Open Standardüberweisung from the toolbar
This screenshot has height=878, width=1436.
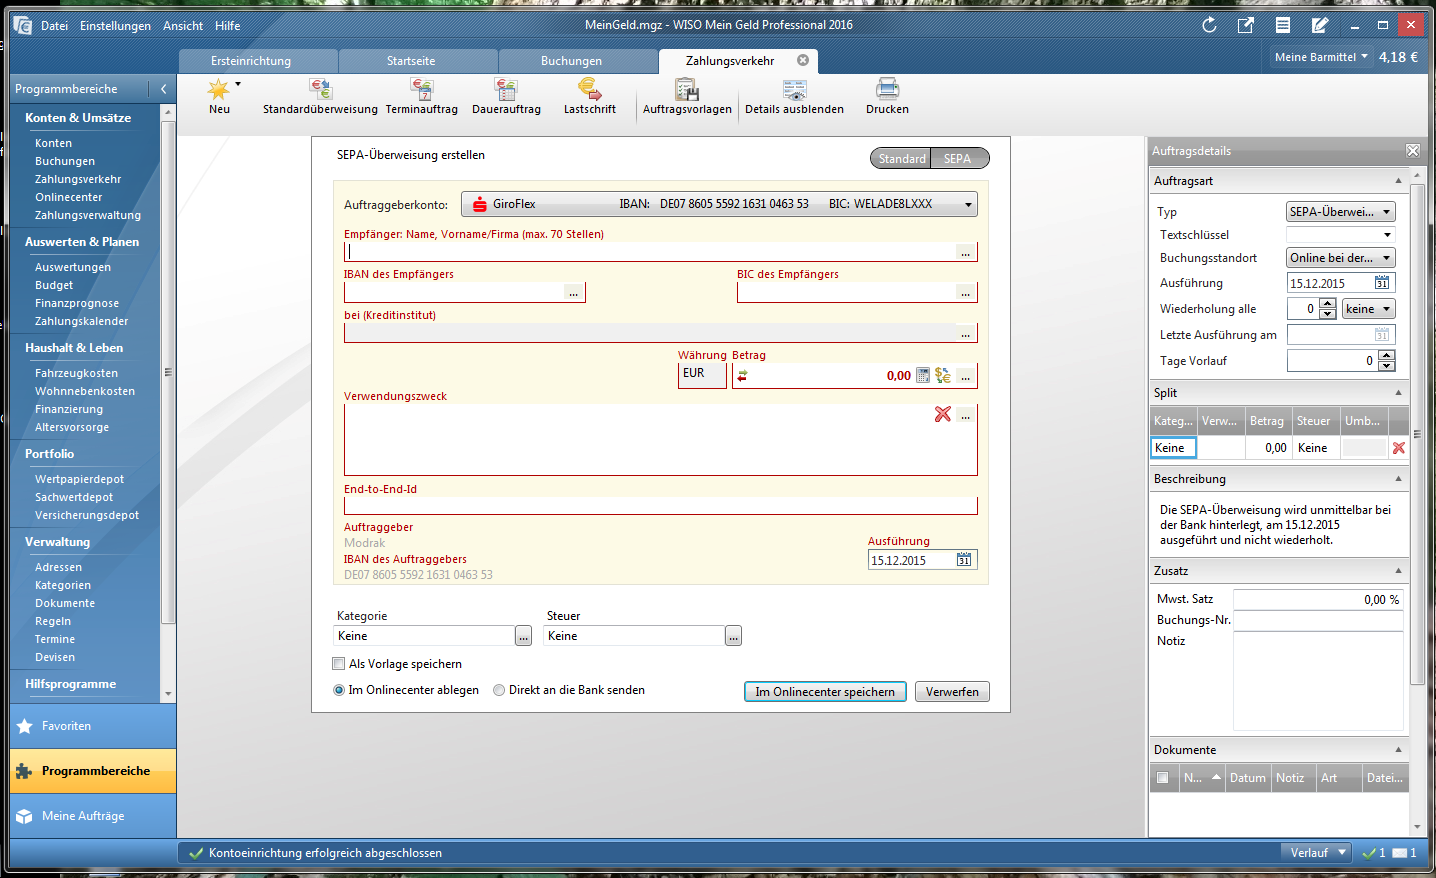320,97
